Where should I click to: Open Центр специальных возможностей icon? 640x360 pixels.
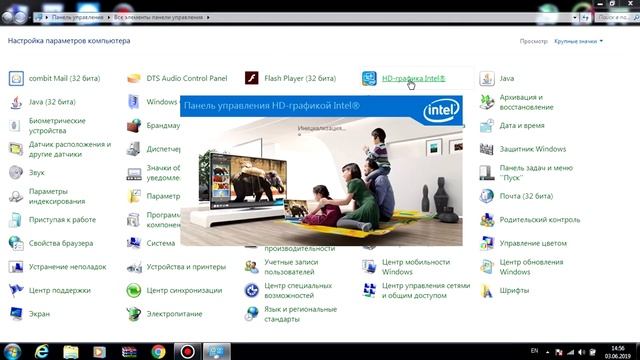click(x=251, y=291)
